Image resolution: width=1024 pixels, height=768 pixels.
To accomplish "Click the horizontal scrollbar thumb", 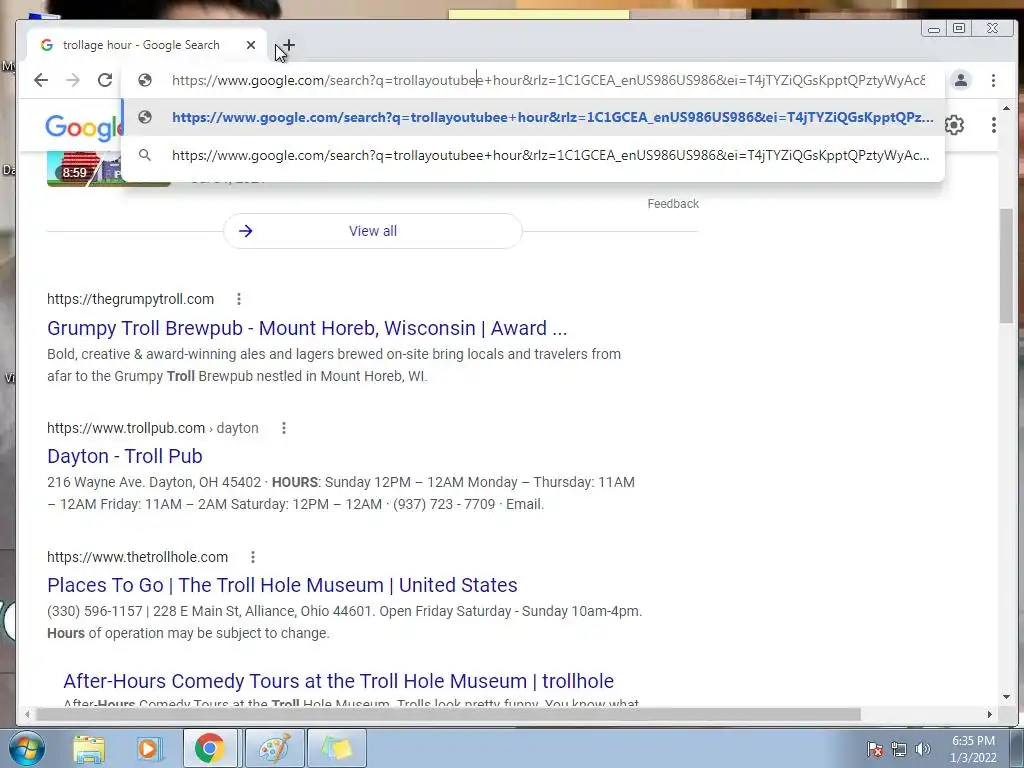I will 448,714.
